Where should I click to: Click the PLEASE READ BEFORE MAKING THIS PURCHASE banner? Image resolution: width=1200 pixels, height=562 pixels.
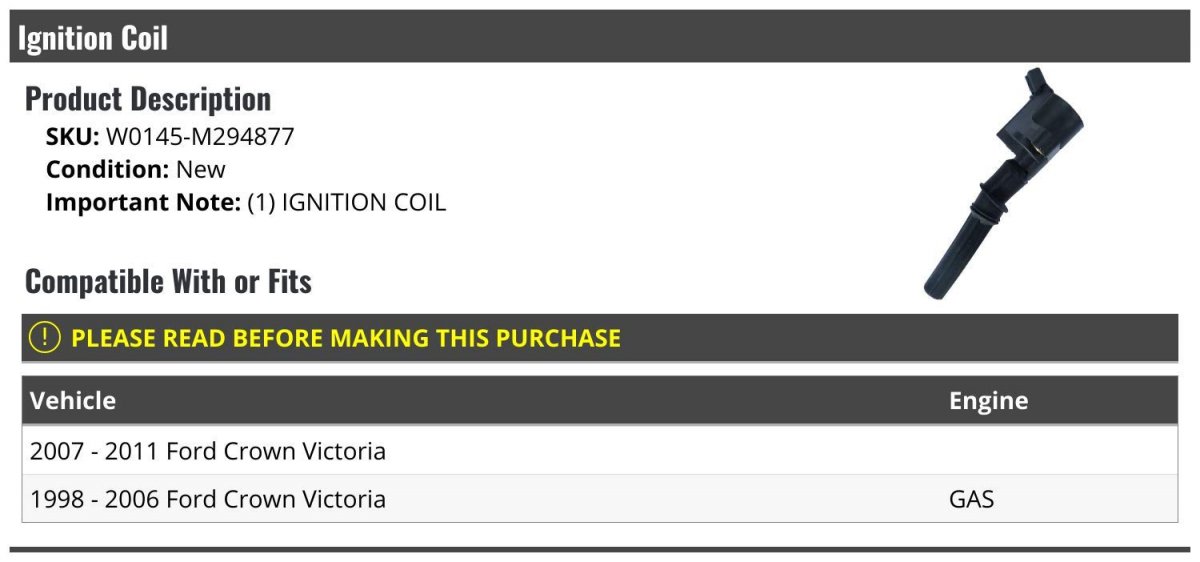pos(600,338)
